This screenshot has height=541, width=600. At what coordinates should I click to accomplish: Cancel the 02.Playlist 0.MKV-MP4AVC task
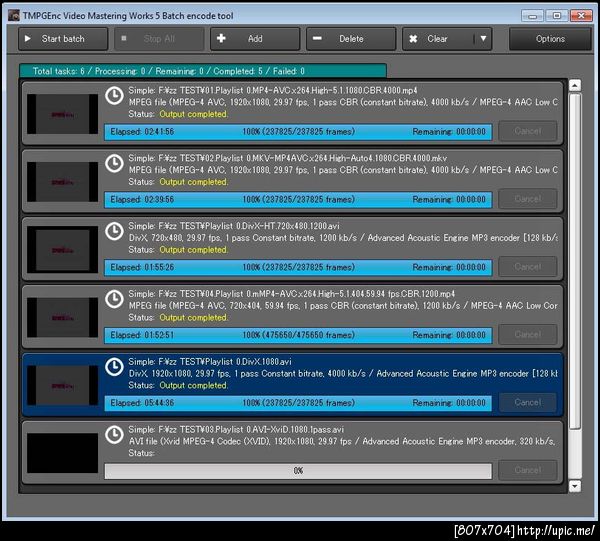coord(528,199)
